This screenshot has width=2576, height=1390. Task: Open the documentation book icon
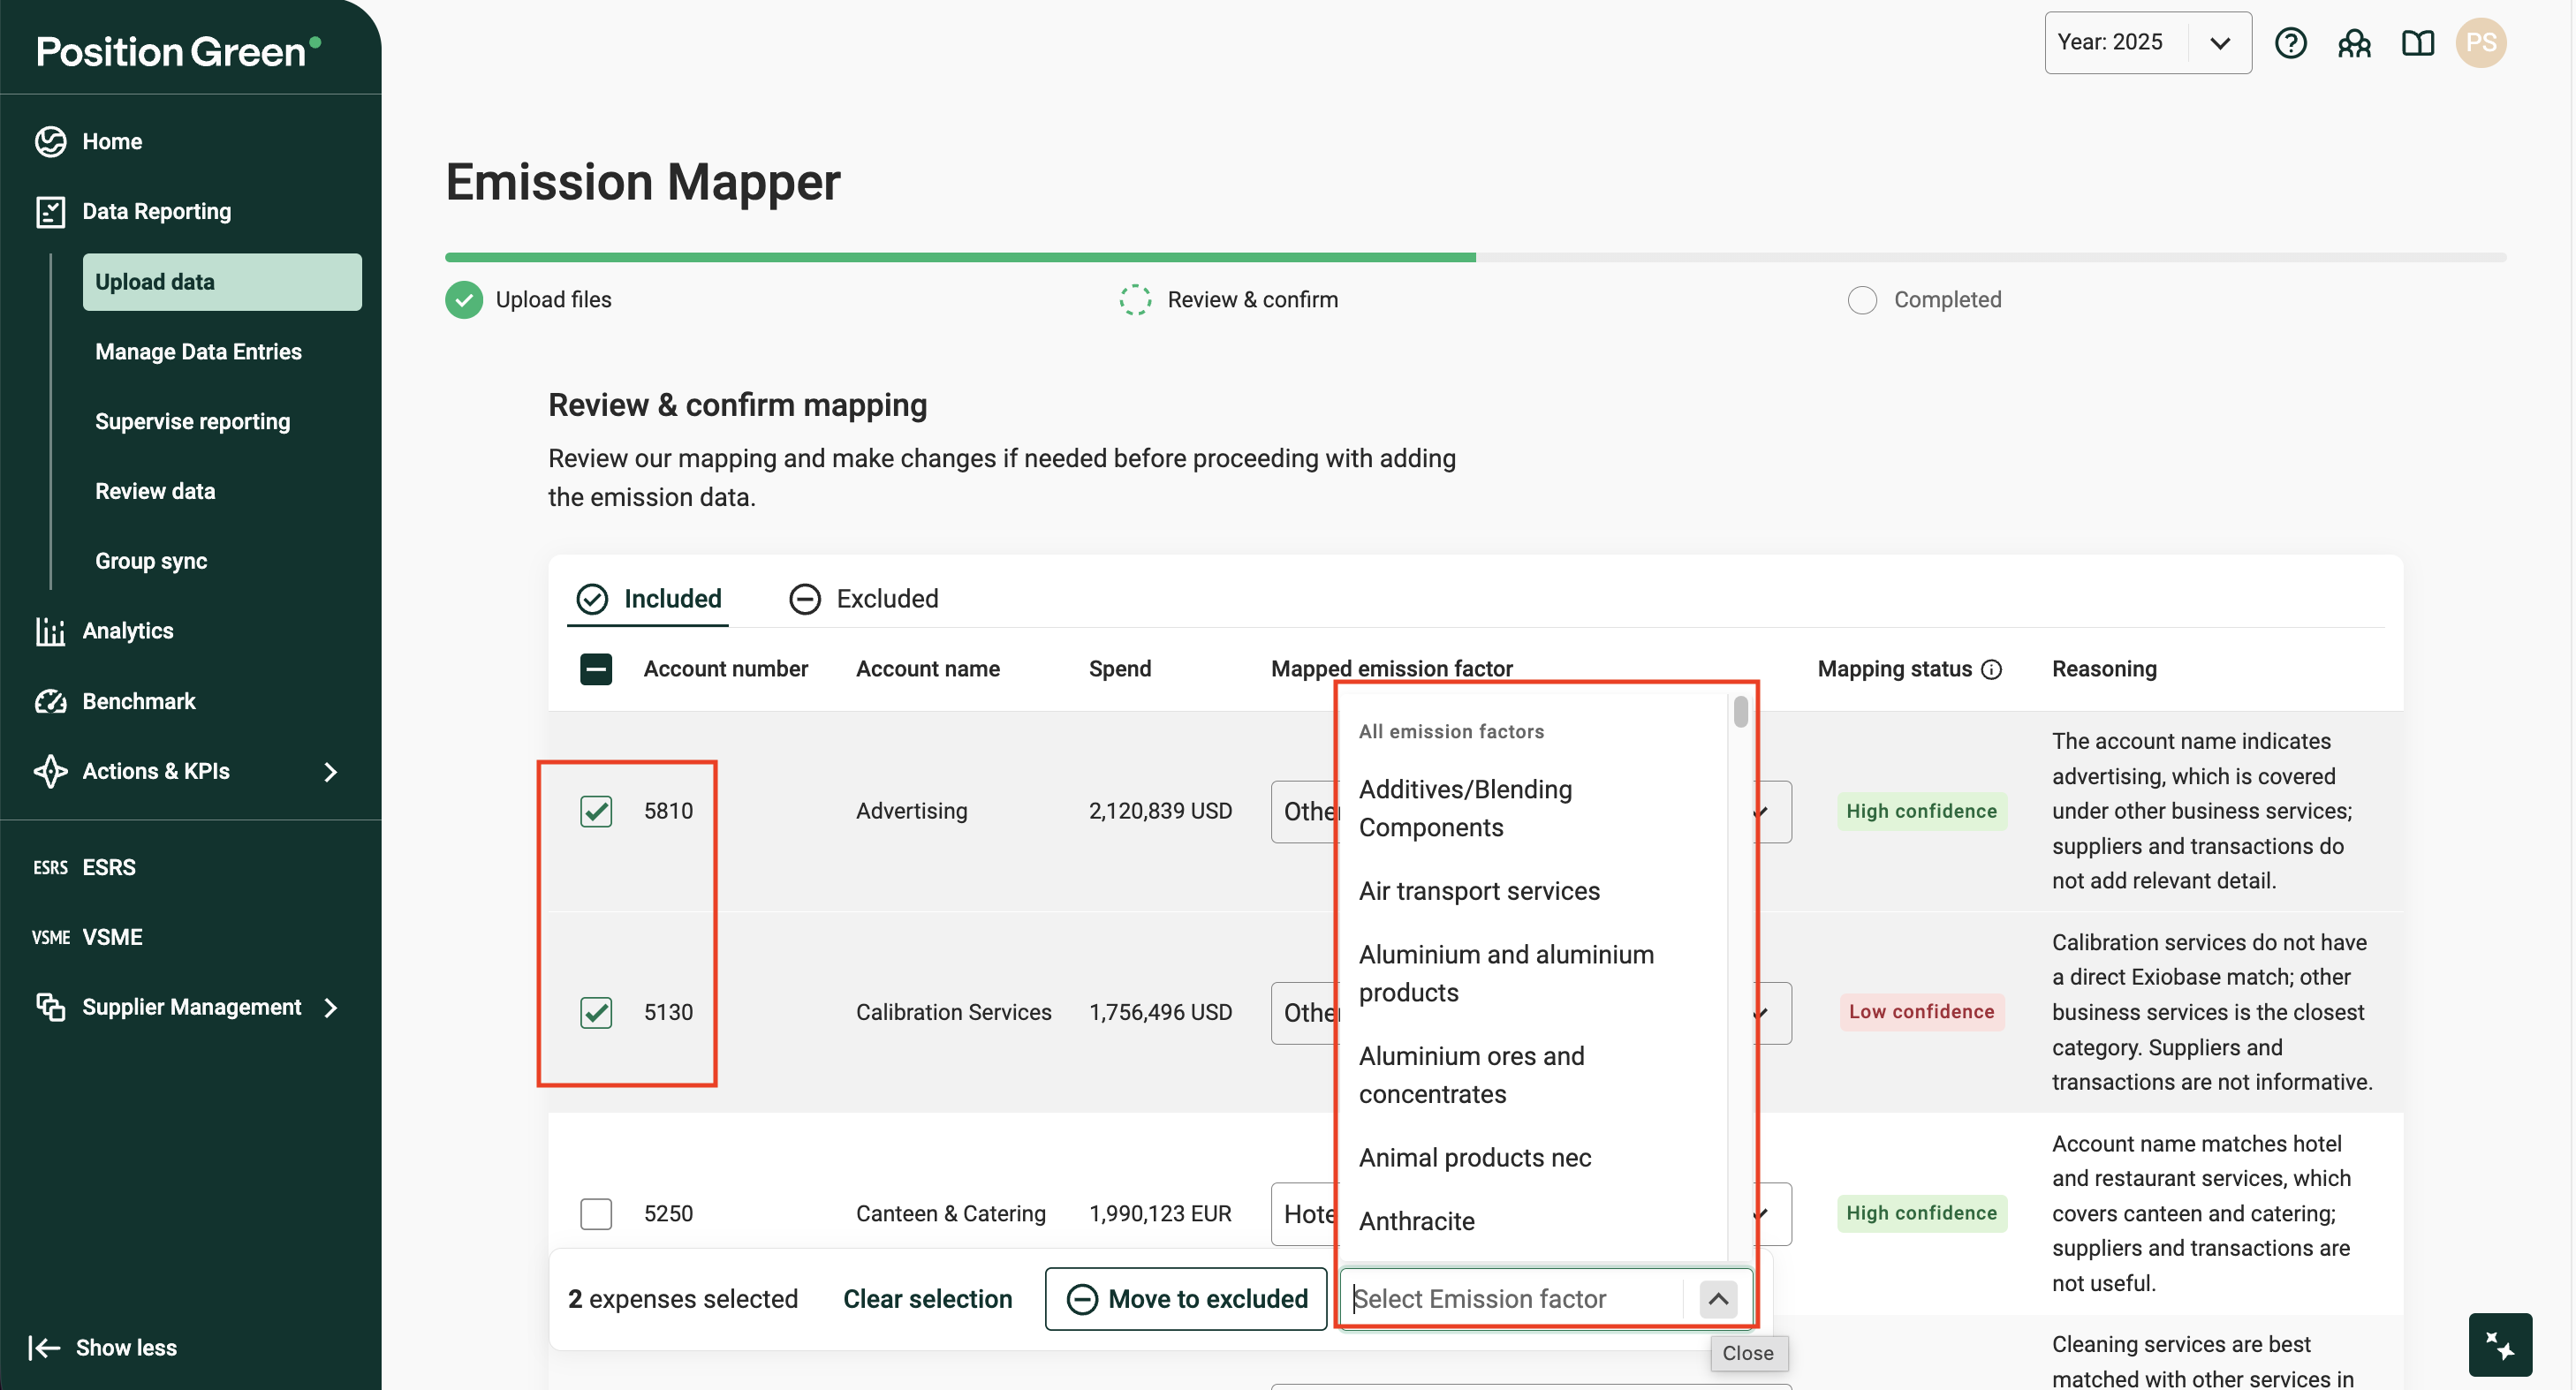2417,43
